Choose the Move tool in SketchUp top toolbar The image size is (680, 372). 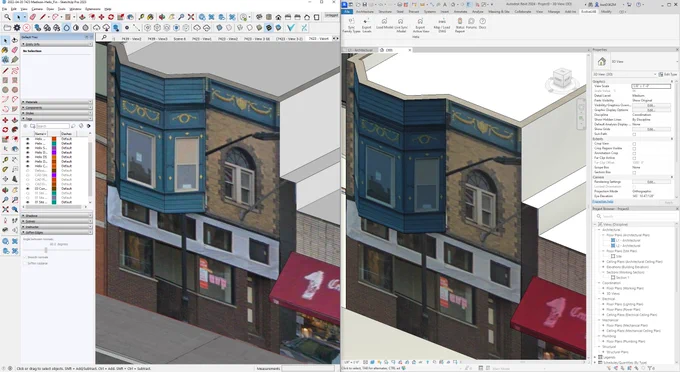pos(101,17)
